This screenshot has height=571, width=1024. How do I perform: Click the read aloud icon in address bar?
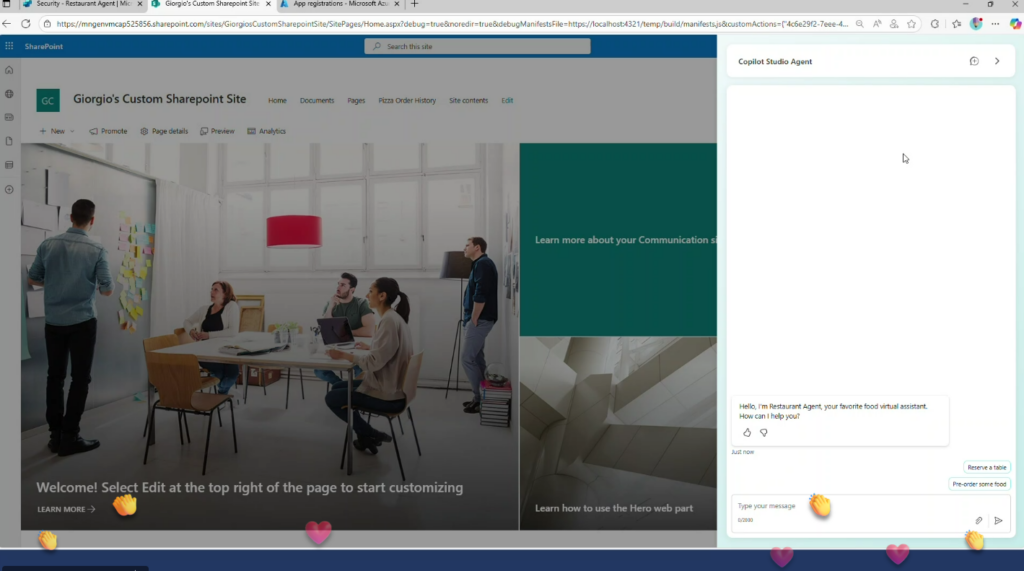click(876, 24)
